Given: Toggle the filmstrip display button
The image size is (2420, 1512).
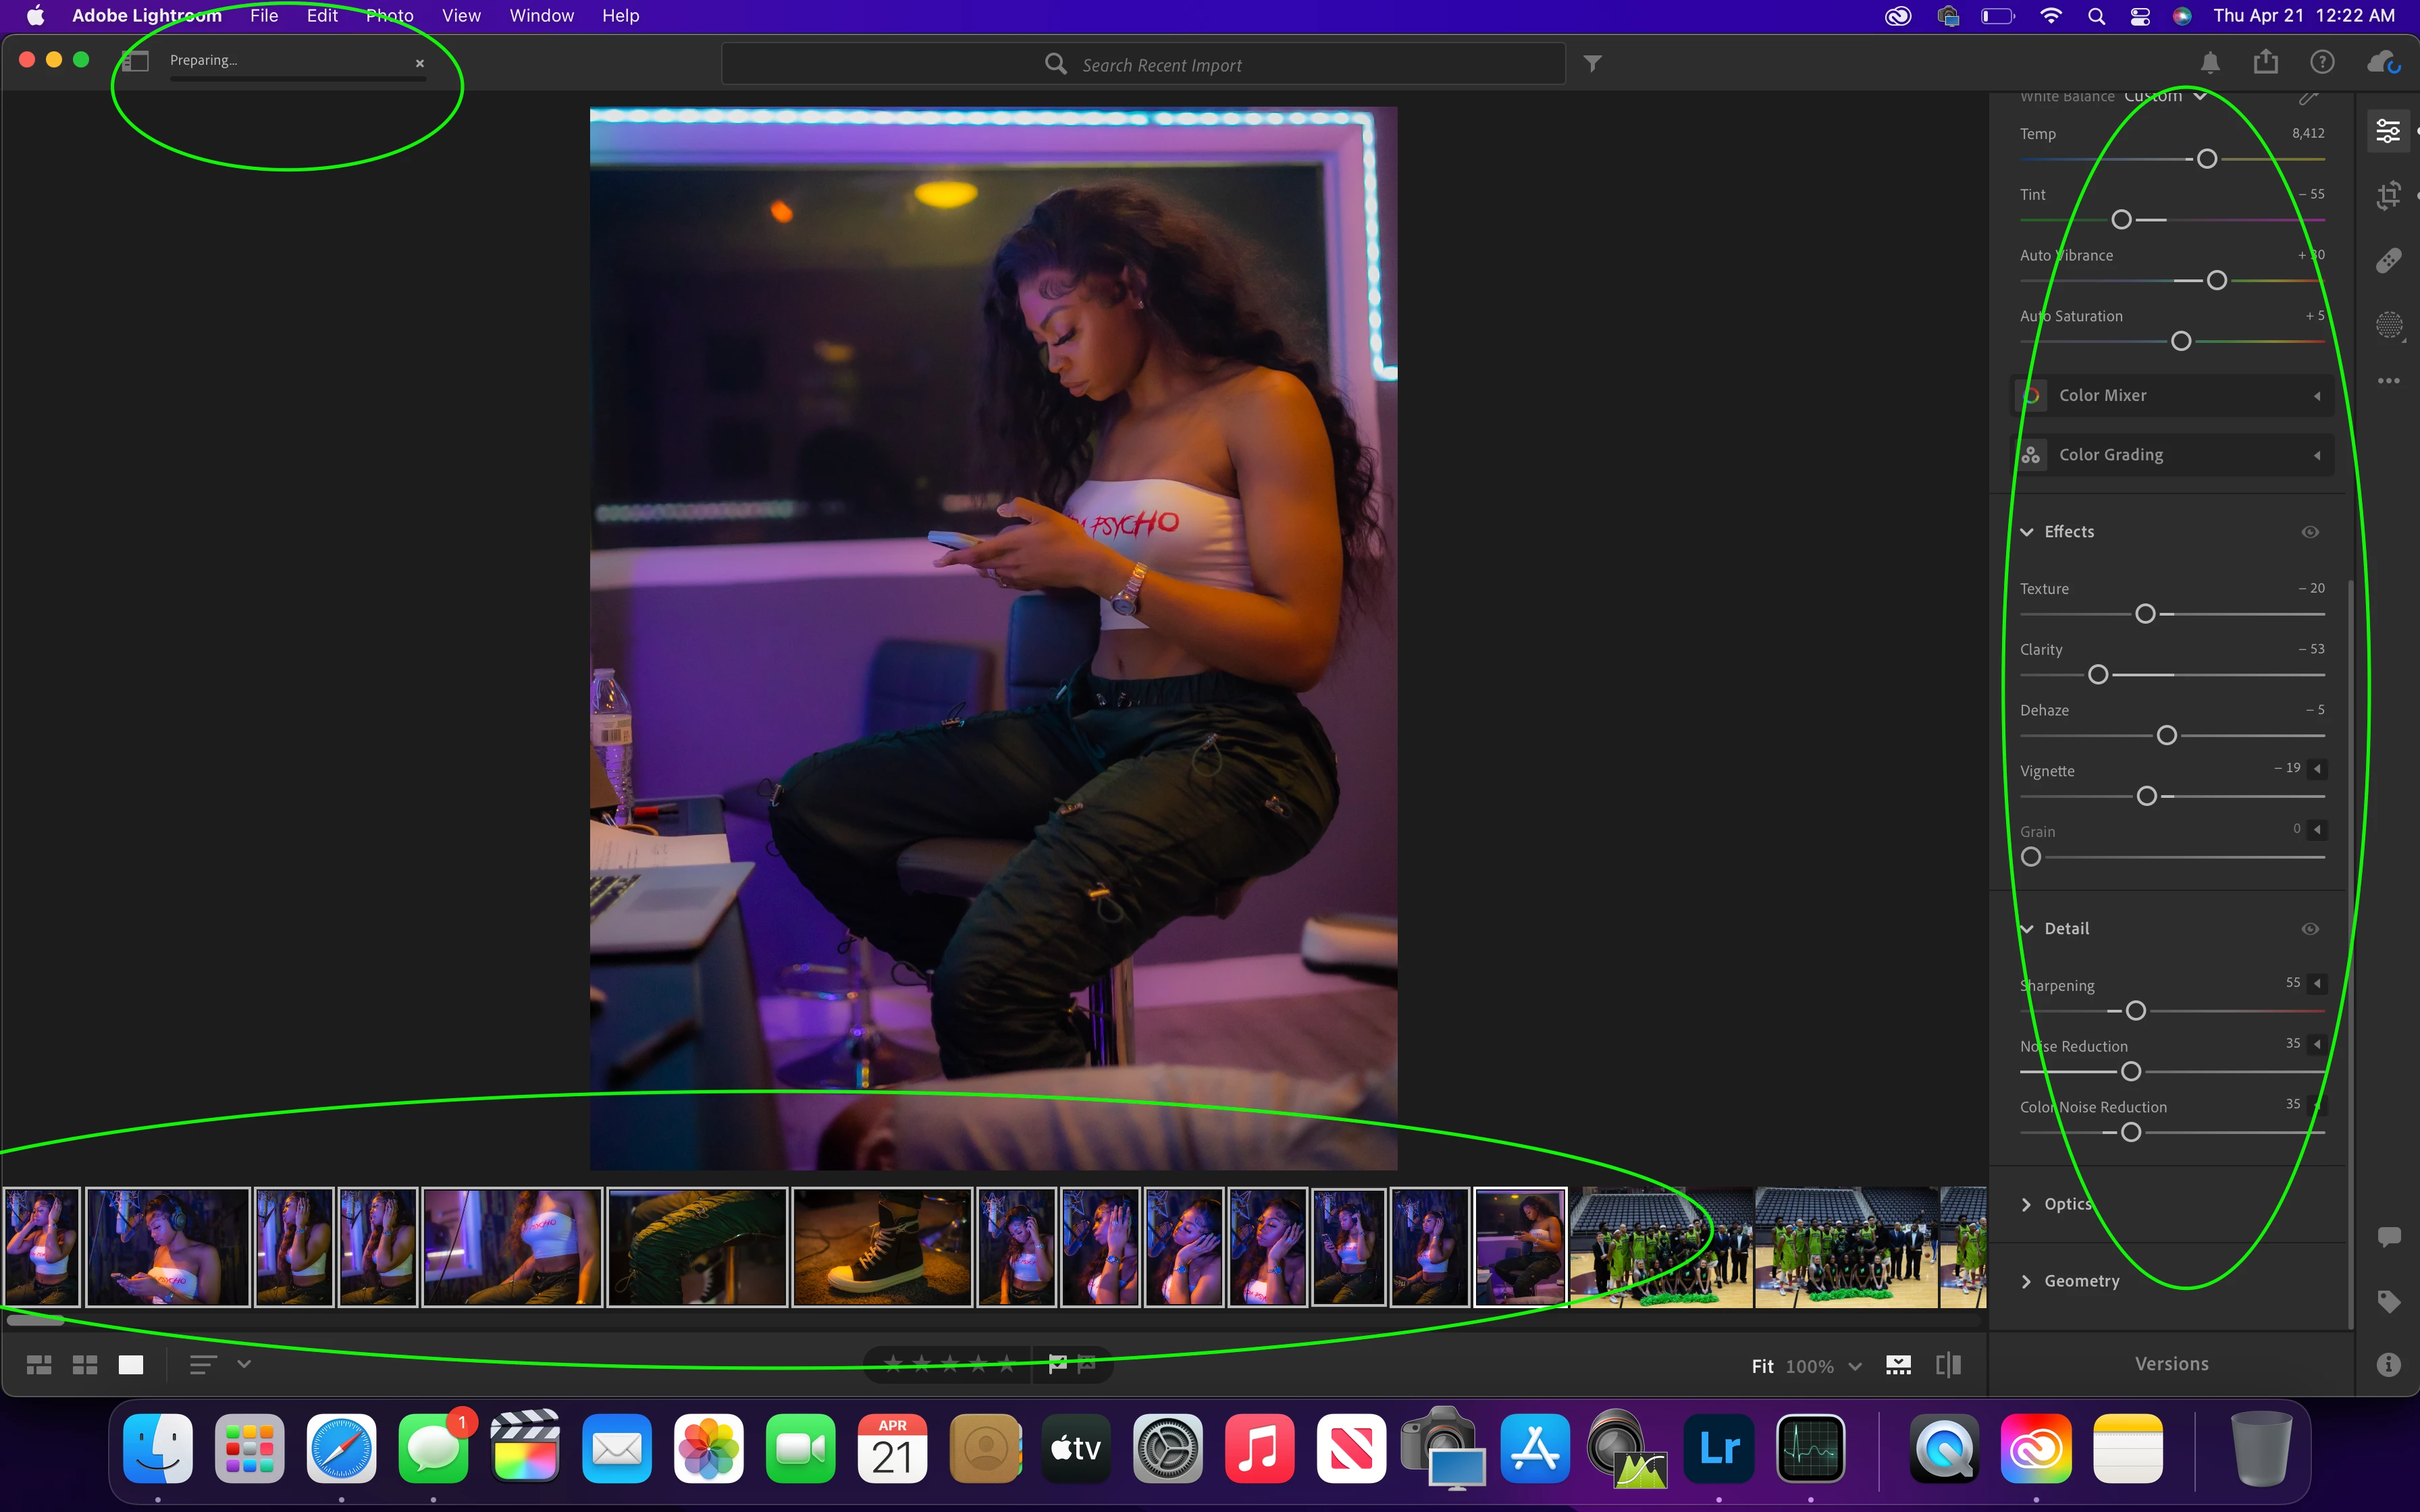Looking at the screenshot, I should pos(1898,1365).
